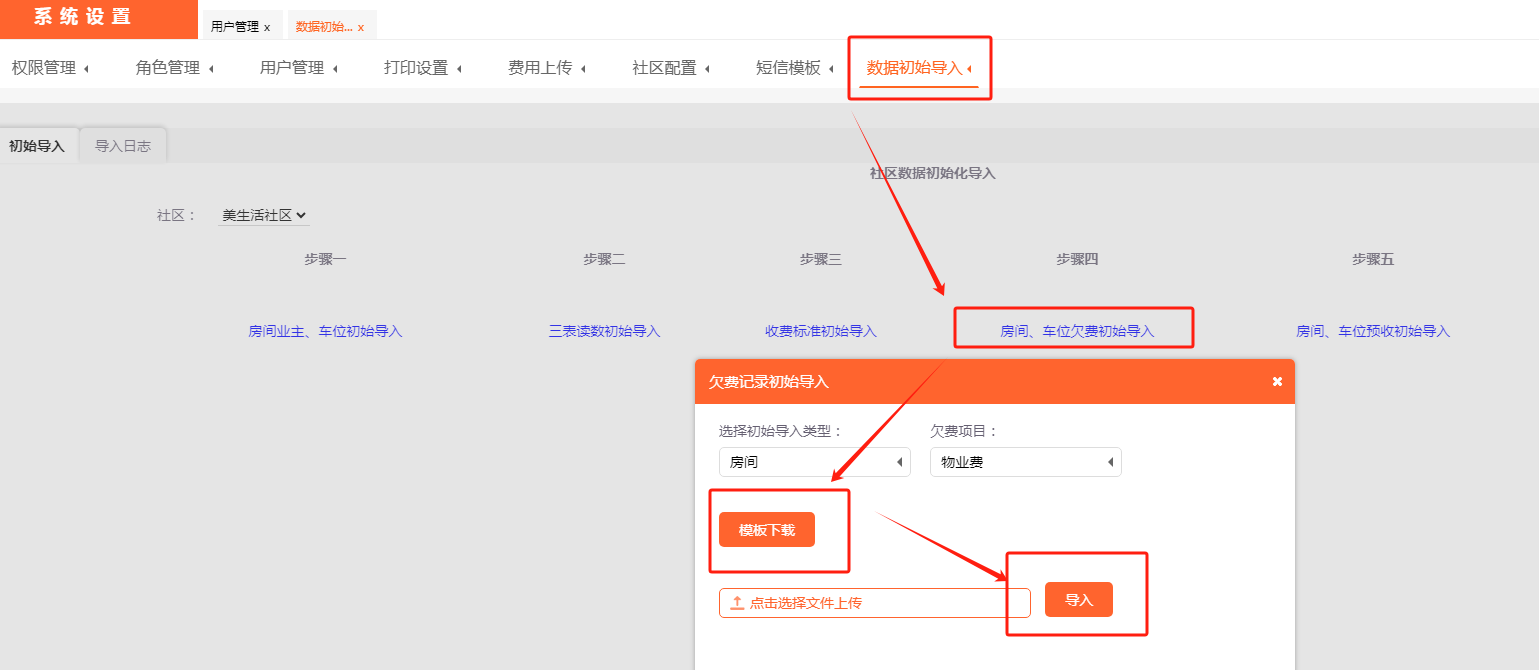Image resolution: width=1539 pixels, height=670 pixels.
Task: Click upload icon in file select field
Action: tap(737, 603)
